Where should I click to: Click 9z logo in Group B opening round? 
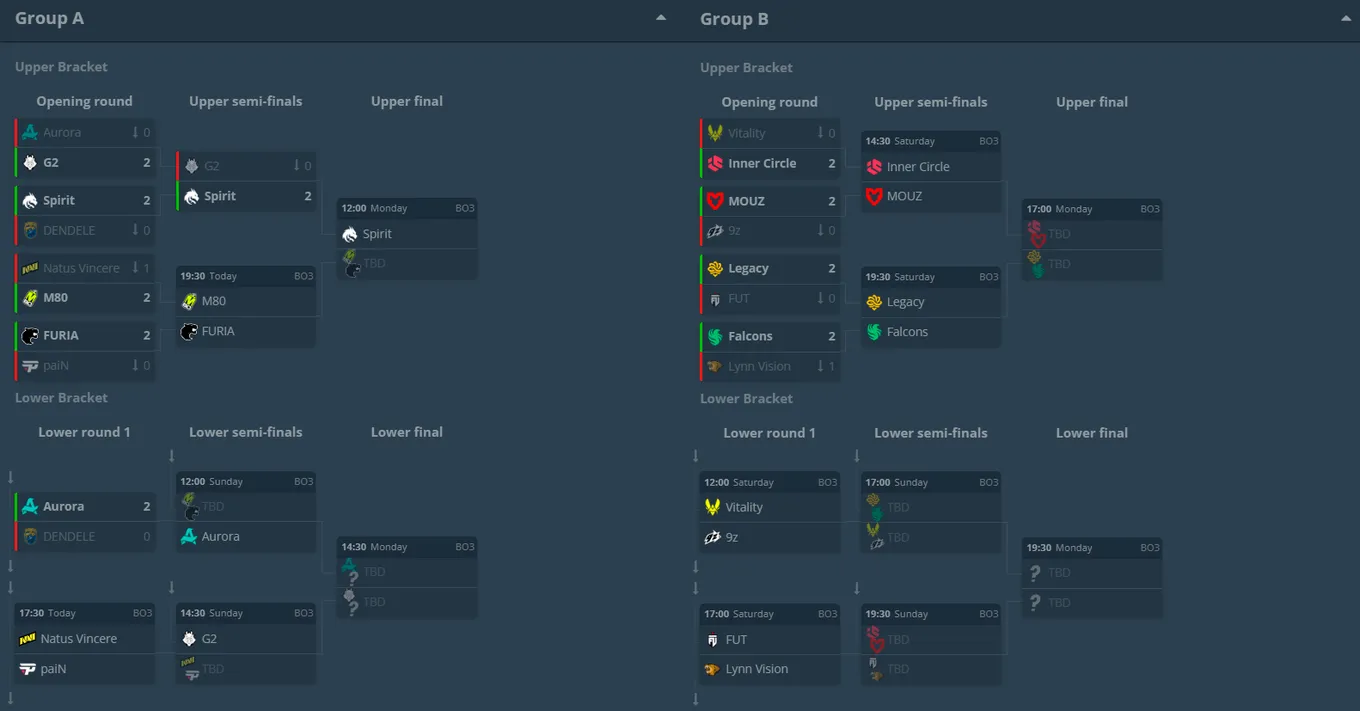click(715, 231)
